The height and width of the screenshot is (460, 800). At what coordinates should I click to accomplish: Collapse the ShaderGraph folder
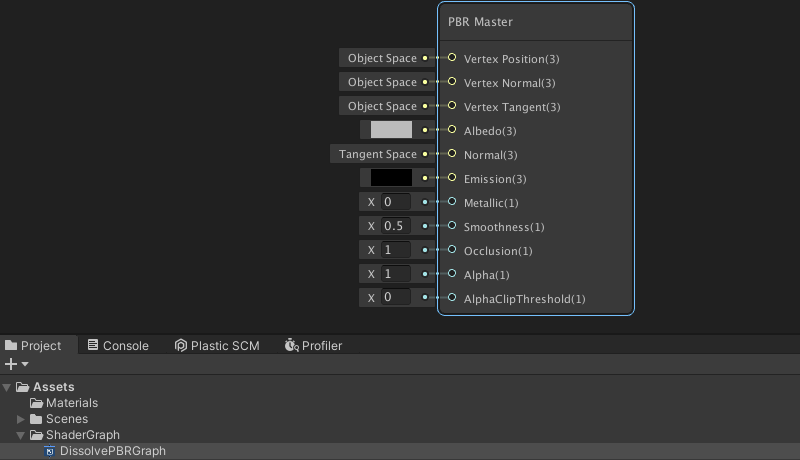pyautogui.click(x=20, y=436)
